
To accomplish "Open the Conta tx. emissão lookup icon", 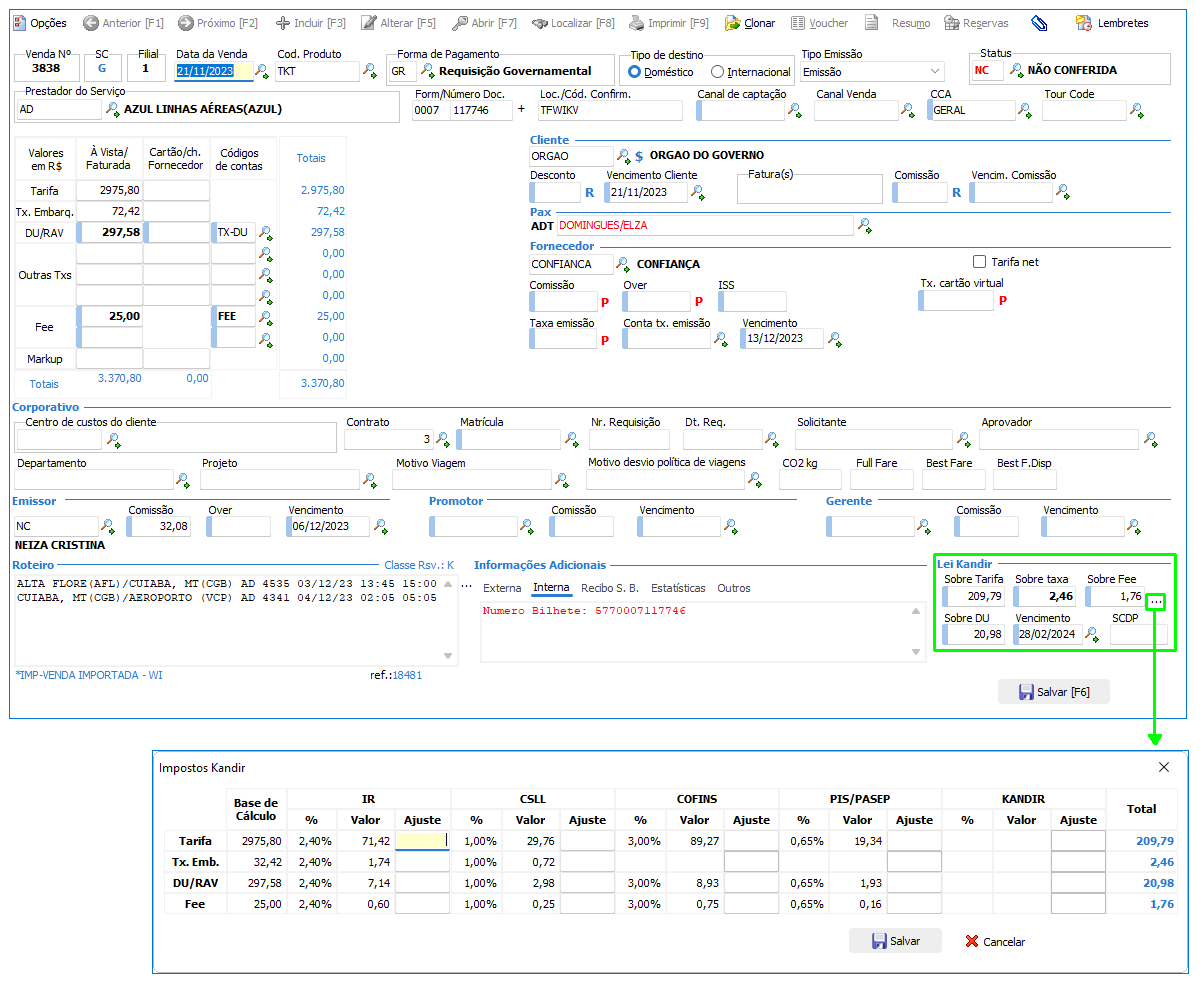I will tap(720, 339).
